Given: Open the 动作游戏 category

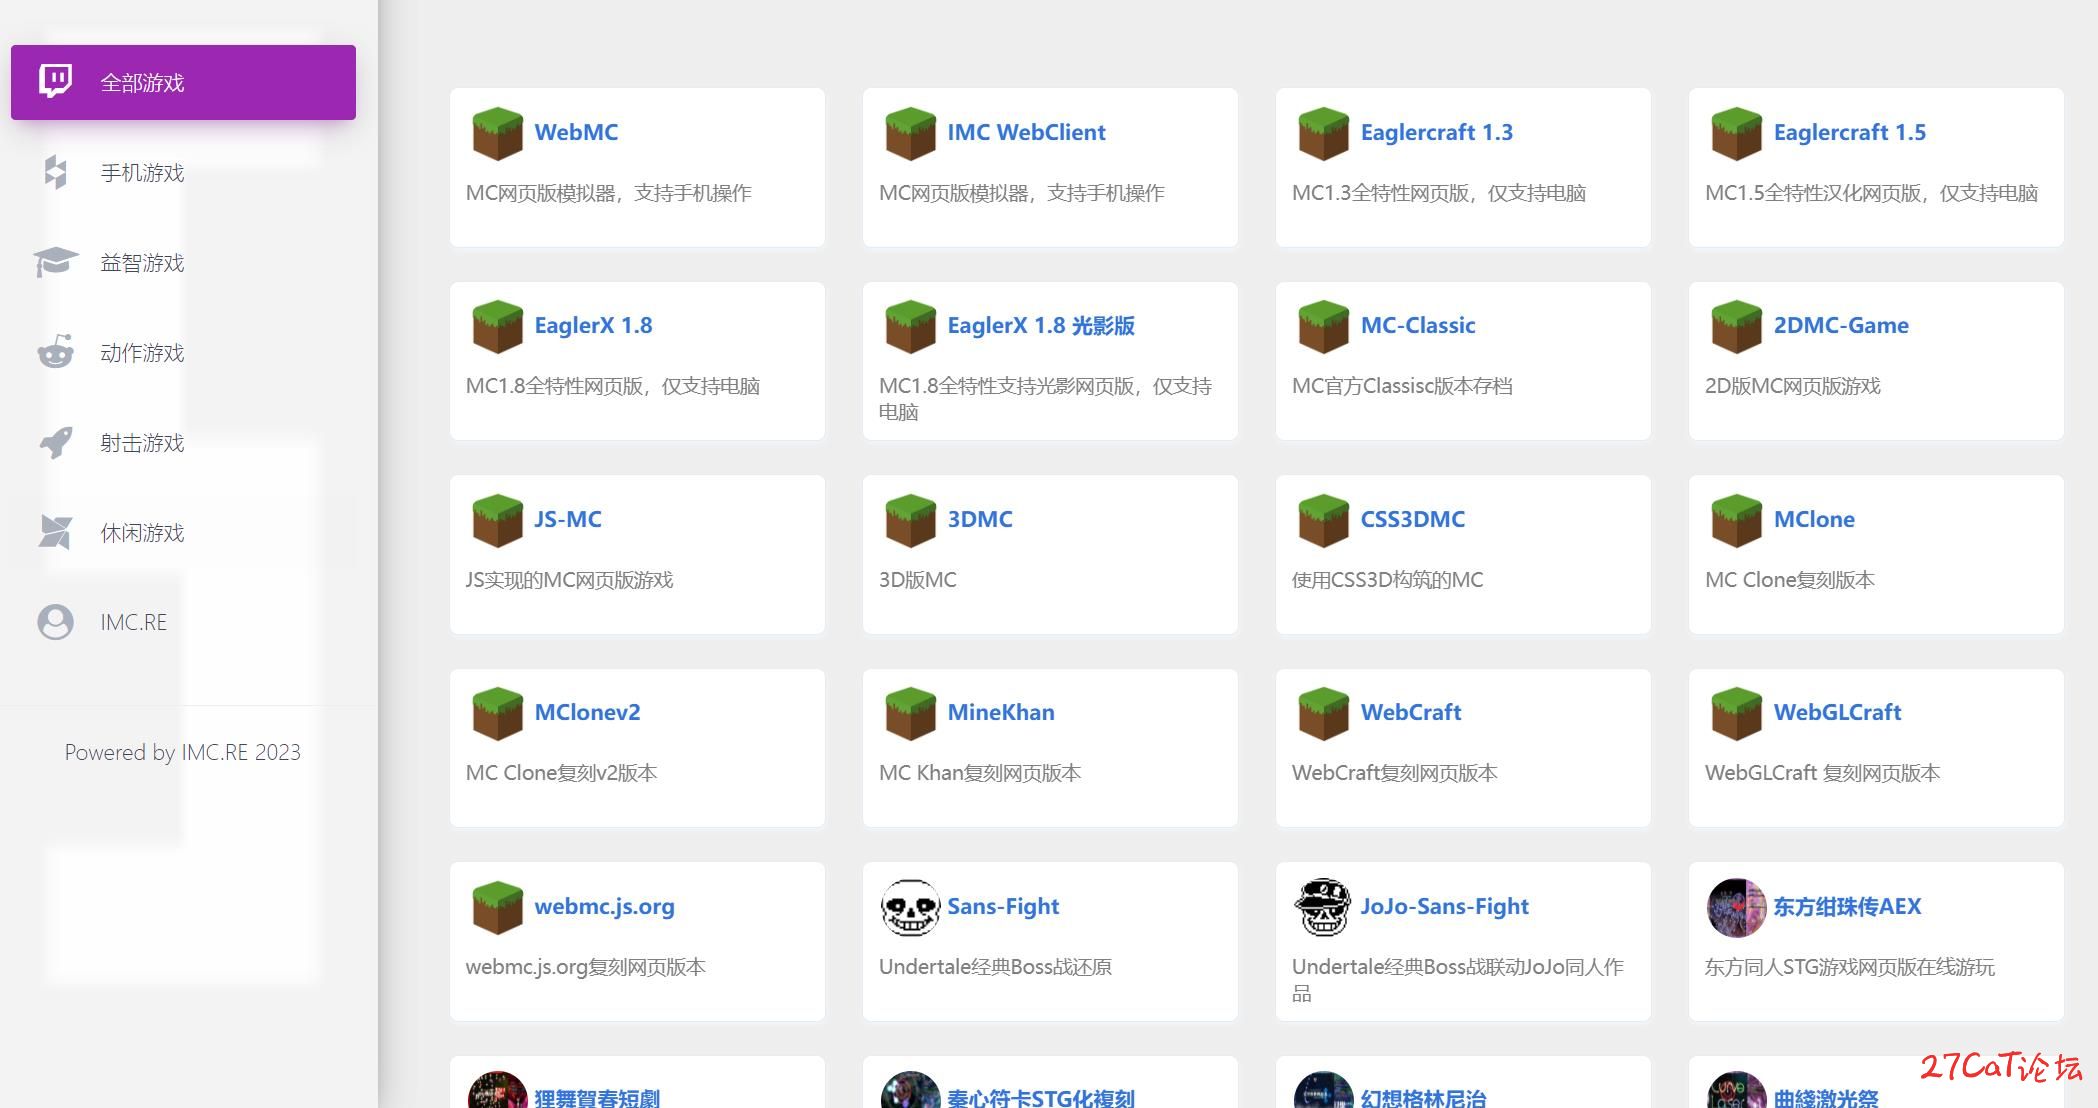Looking at the screenshot, I should [x=183, y=352].
